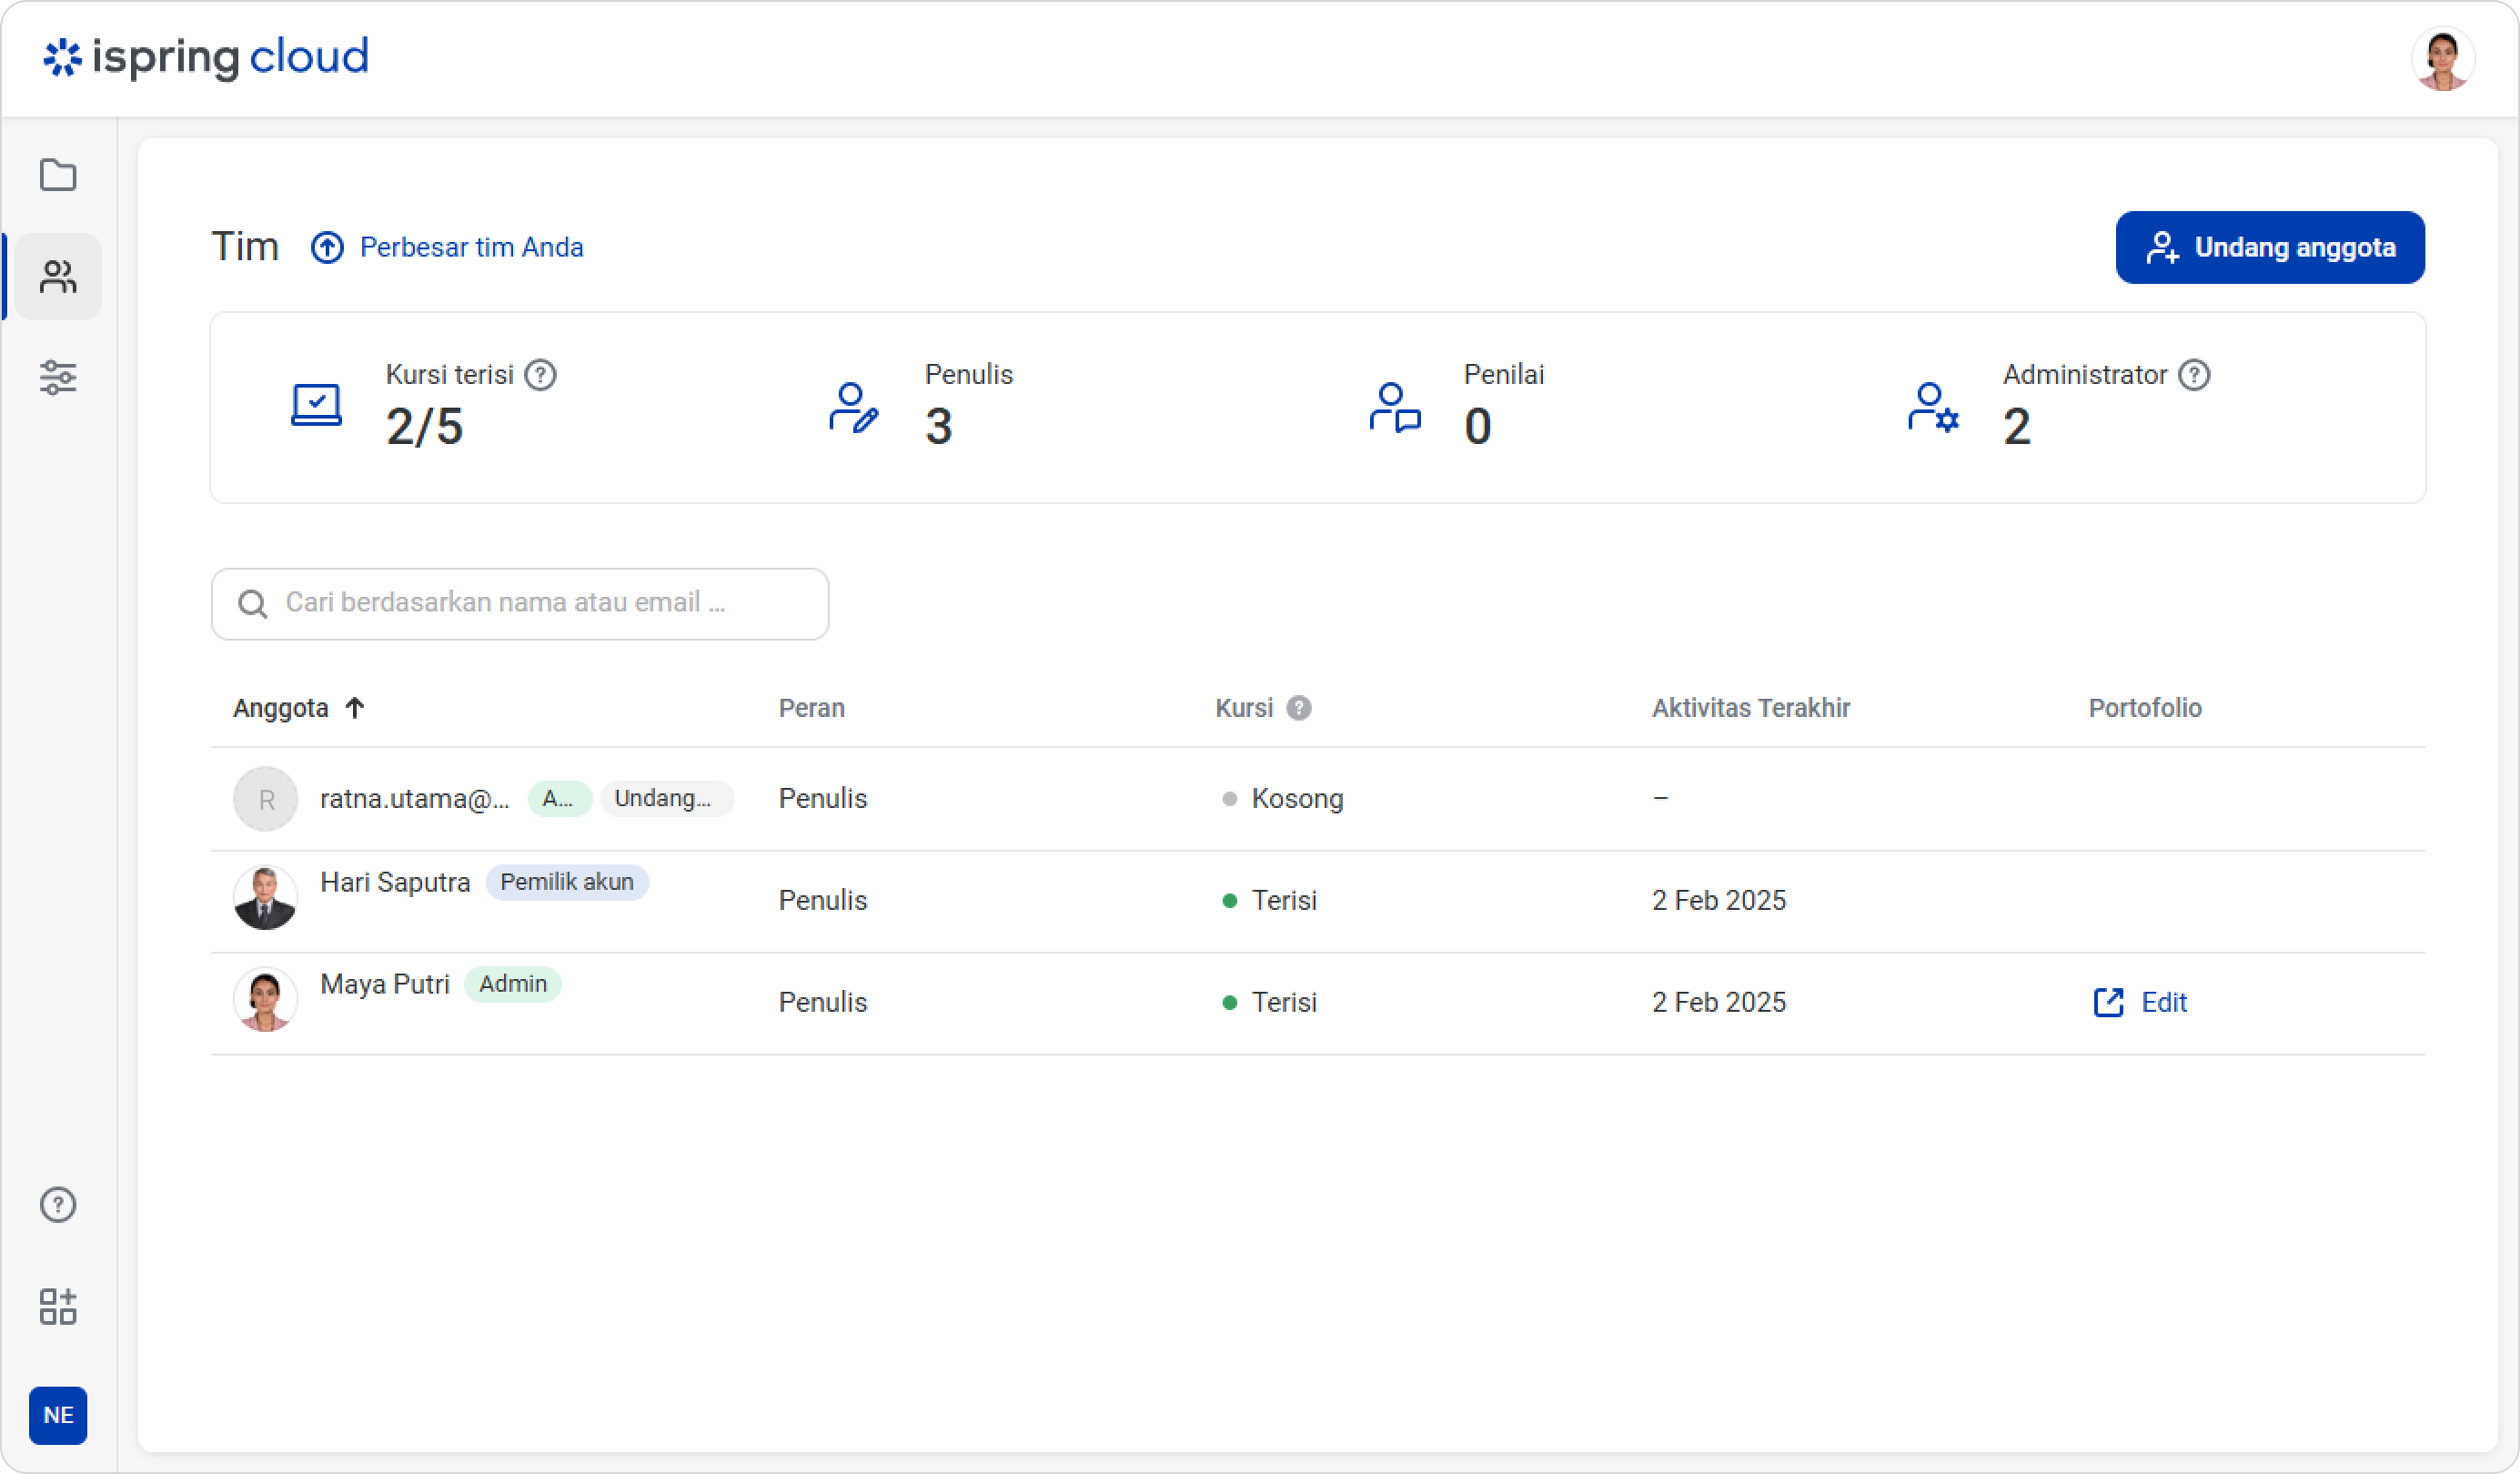Select the ratna.utama@... member name

[415, 798]
